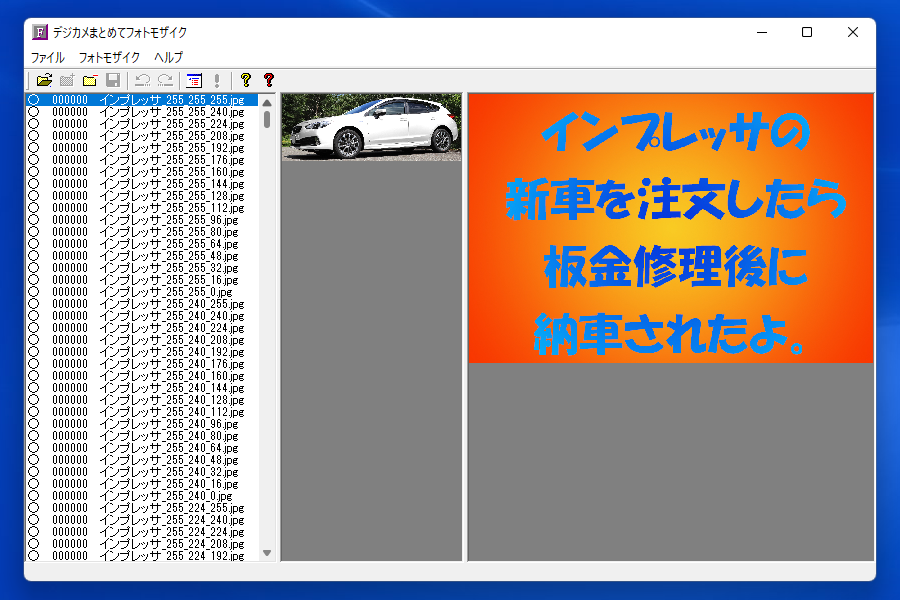The height and width of the screenshot is (600, 900).
Task: Select インプレッサ_255_255_160.jpg in file list
Action: point(142,172)
